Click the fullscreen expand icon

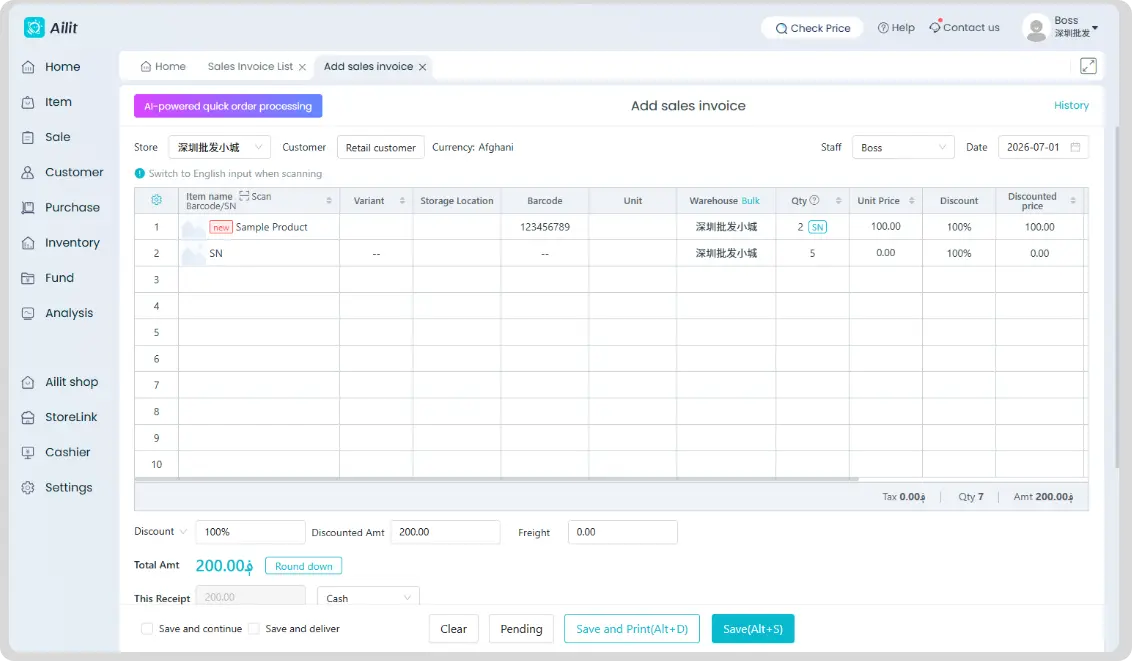point(1088,66)
